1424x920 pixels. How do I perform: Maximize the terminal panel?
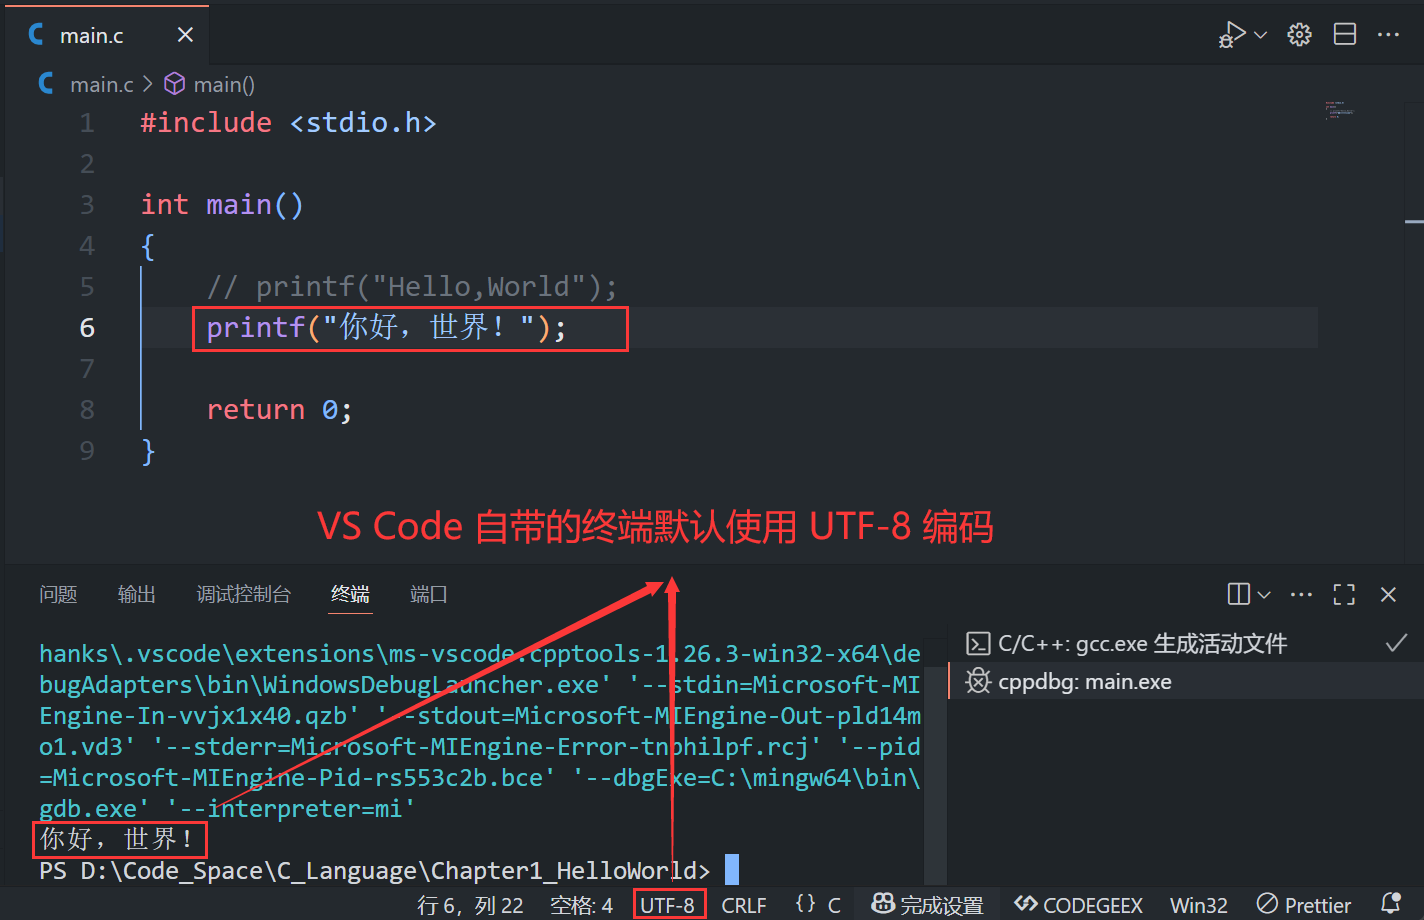click(x=1344, y=594)
